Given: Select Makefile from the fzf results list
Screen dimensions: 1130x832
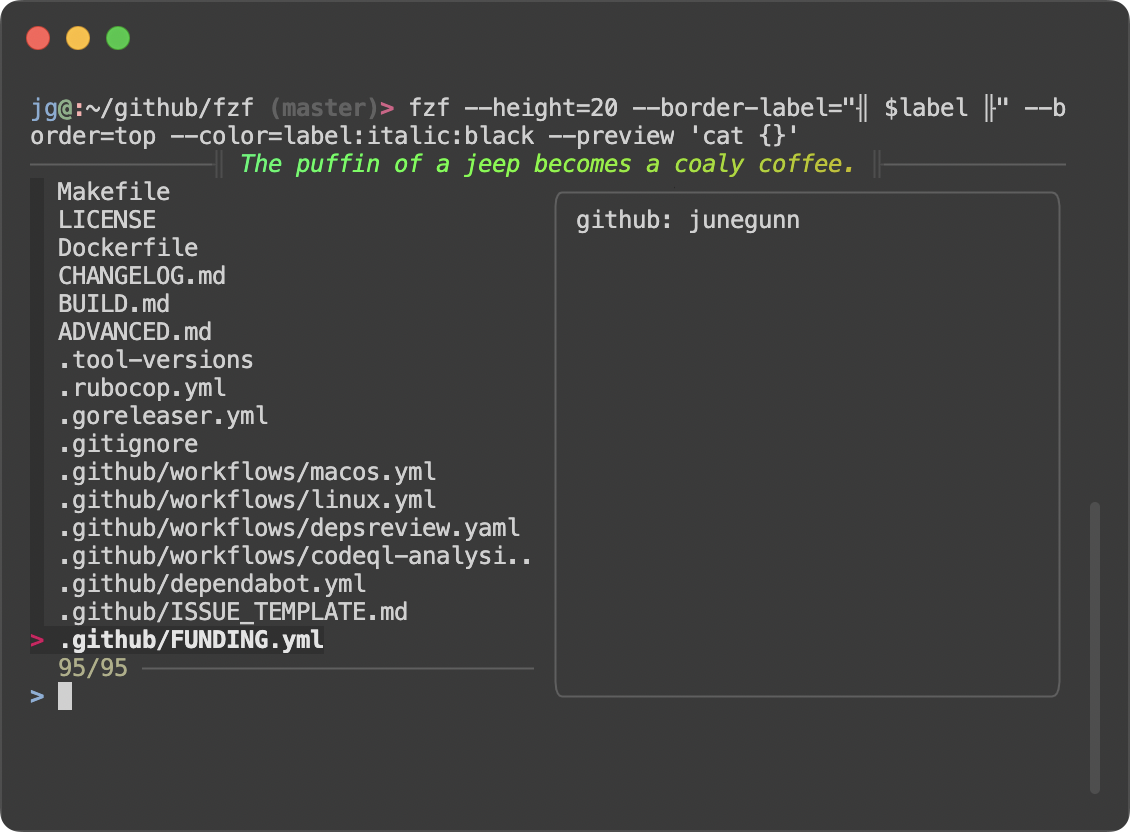Looking at the screenshot, I should (113, 191).
